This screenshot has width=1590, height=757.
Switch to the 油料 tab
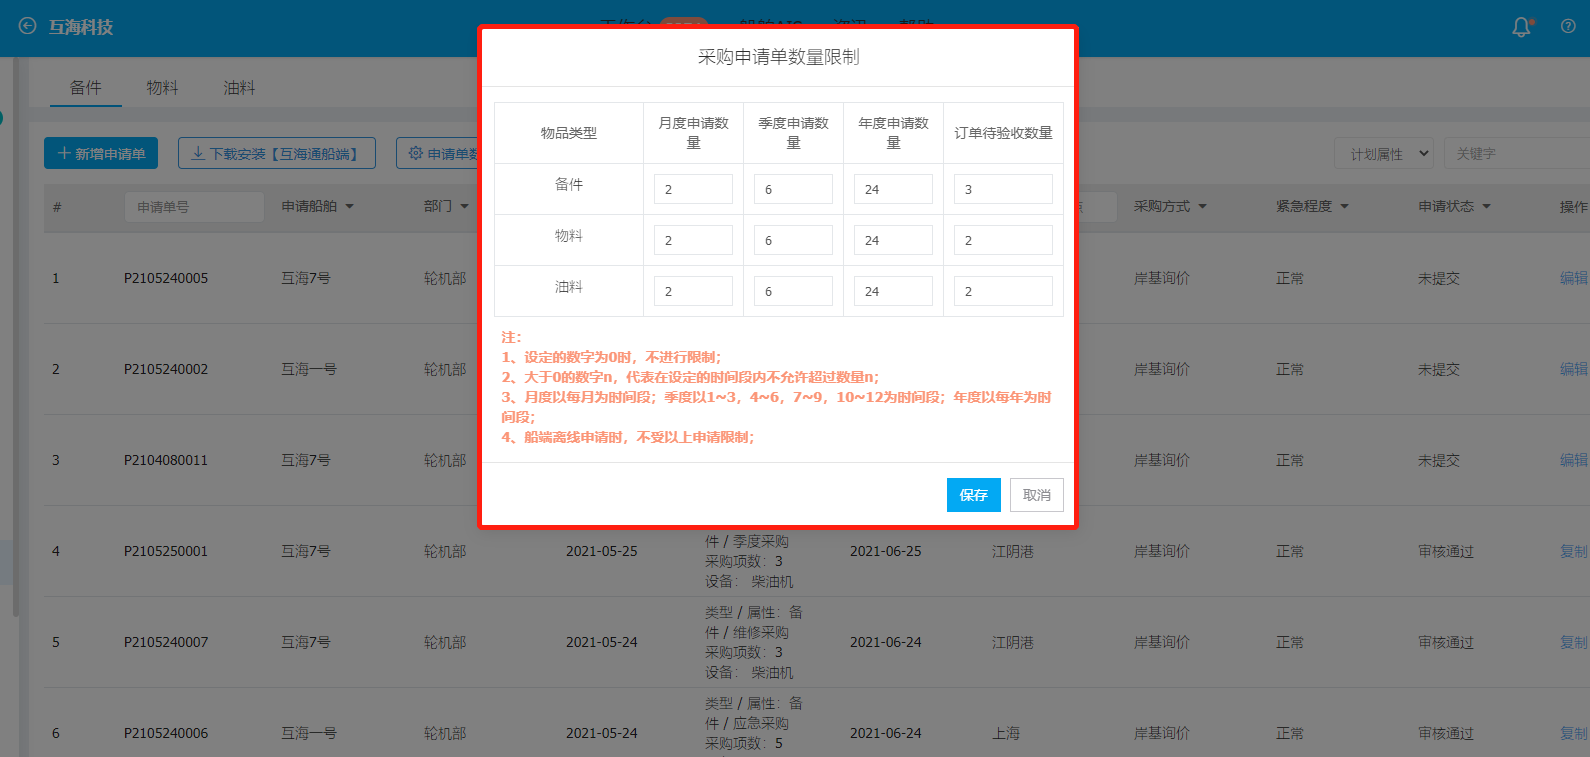point(239,88)
